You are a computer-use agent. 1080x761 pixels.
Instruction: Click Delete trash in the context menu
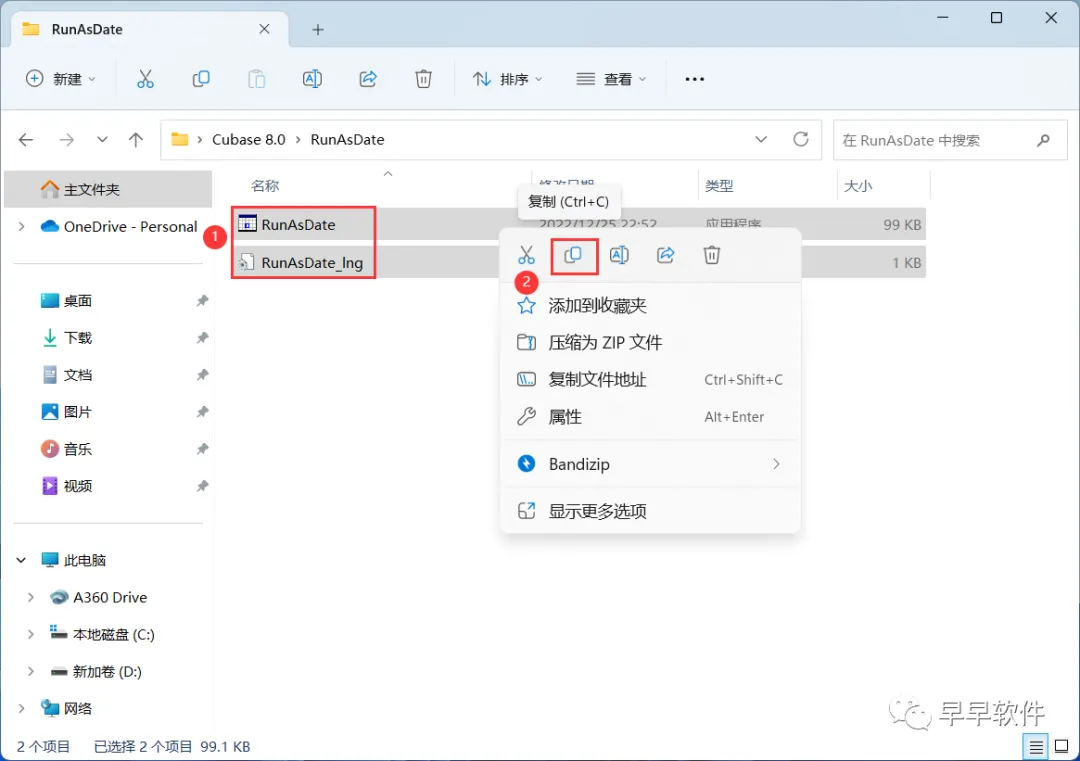pos(712,256)
